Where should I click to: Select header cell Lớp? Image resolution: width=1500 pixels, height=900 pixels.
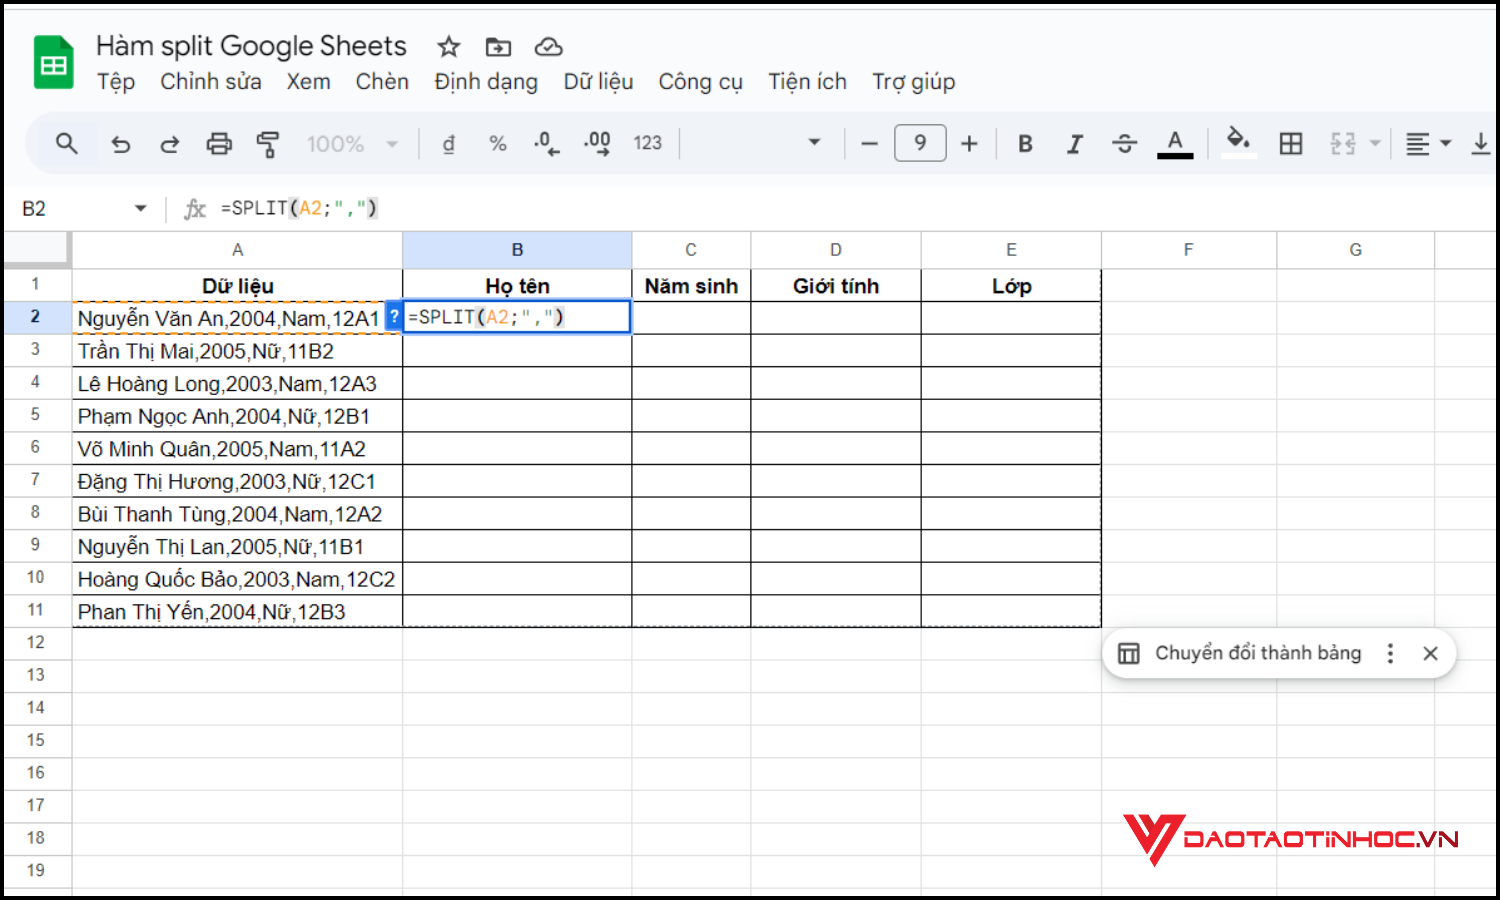tap(1011, 286)
